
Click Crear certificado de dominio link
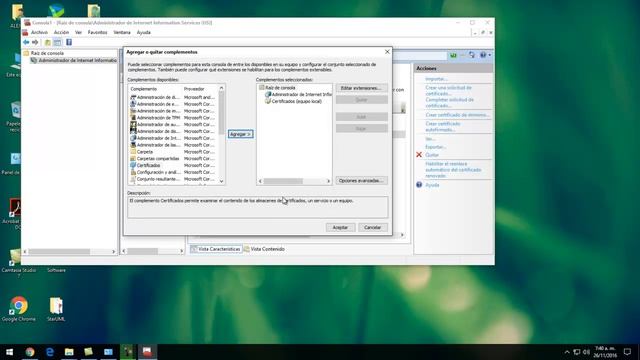tap(457, 115)
